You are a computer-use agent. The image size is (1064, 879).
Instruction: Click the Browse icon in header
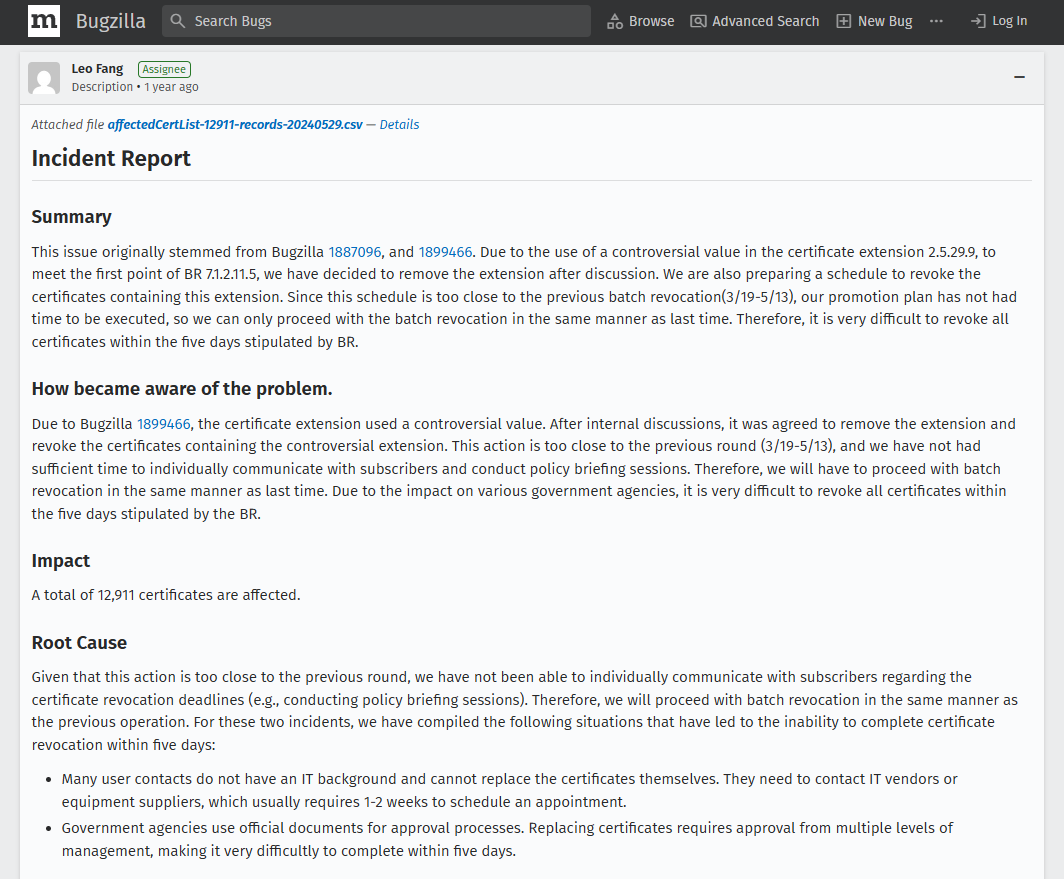[x=615, y=21]
